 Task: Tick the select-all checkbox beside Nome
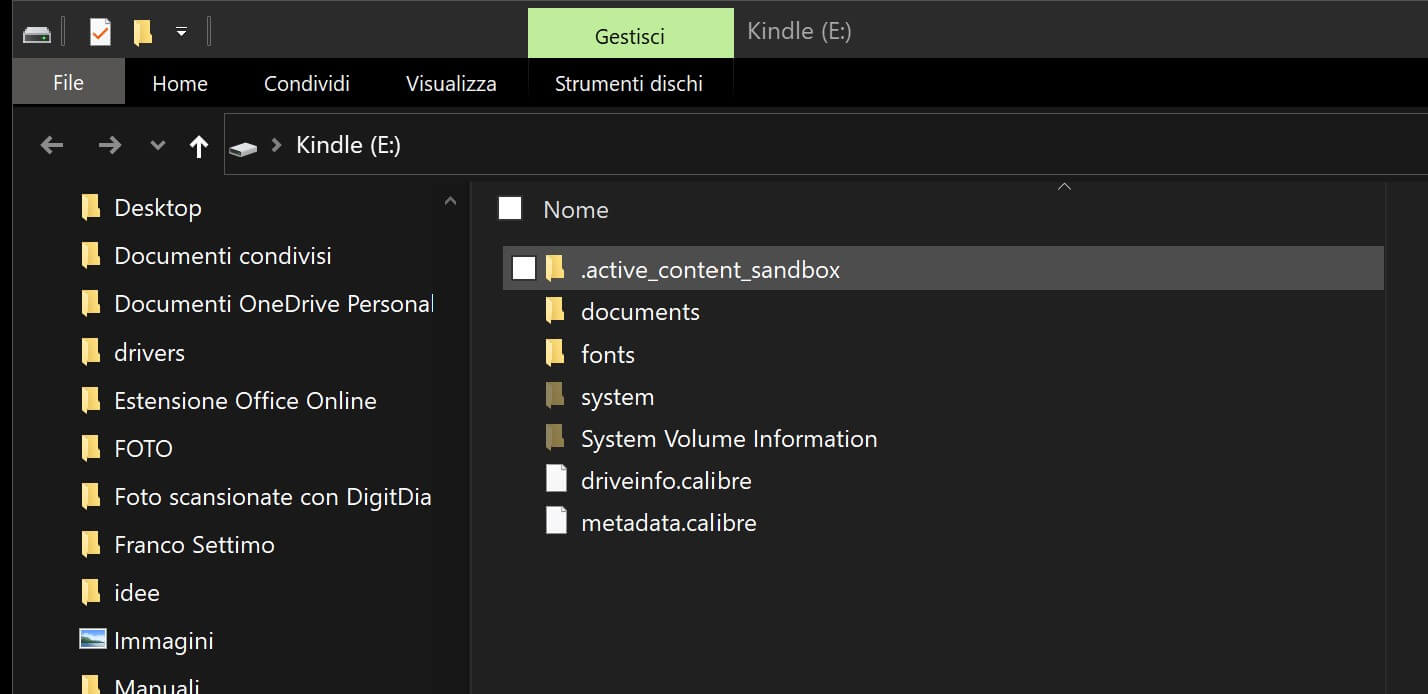coord(510,208)
